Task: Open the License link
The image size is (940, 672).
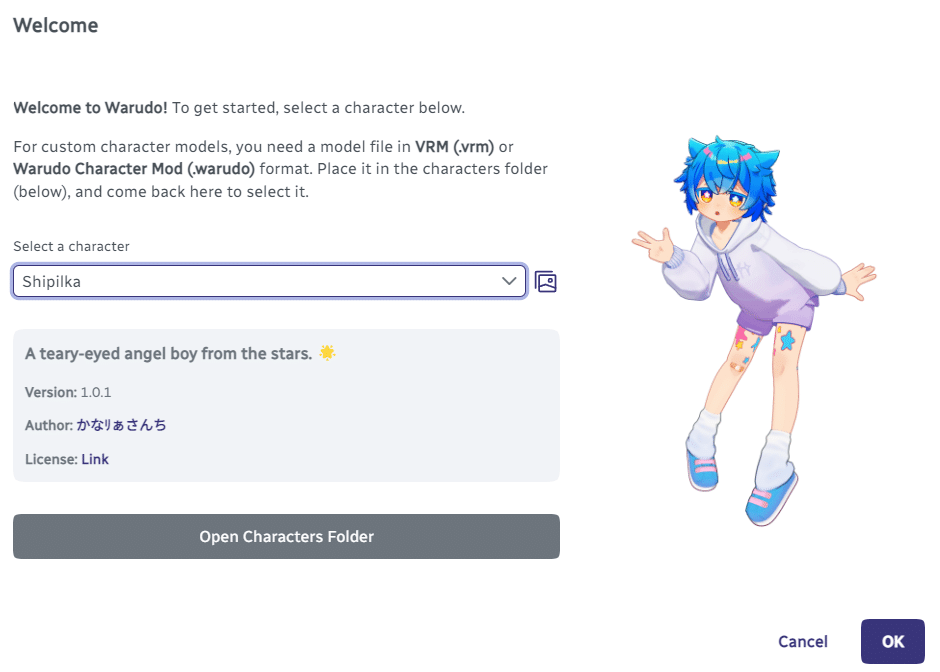Action: click(95, 459)
